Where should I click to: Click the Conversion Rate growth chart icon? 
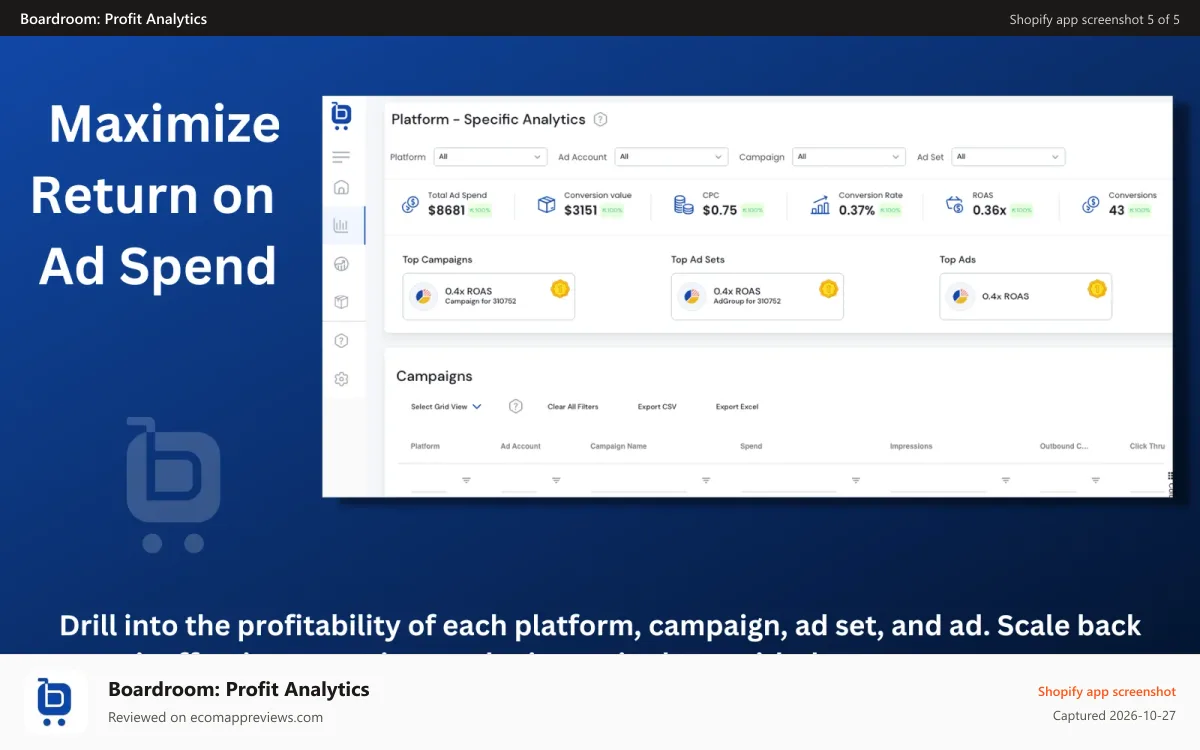(x=820, y=204)
